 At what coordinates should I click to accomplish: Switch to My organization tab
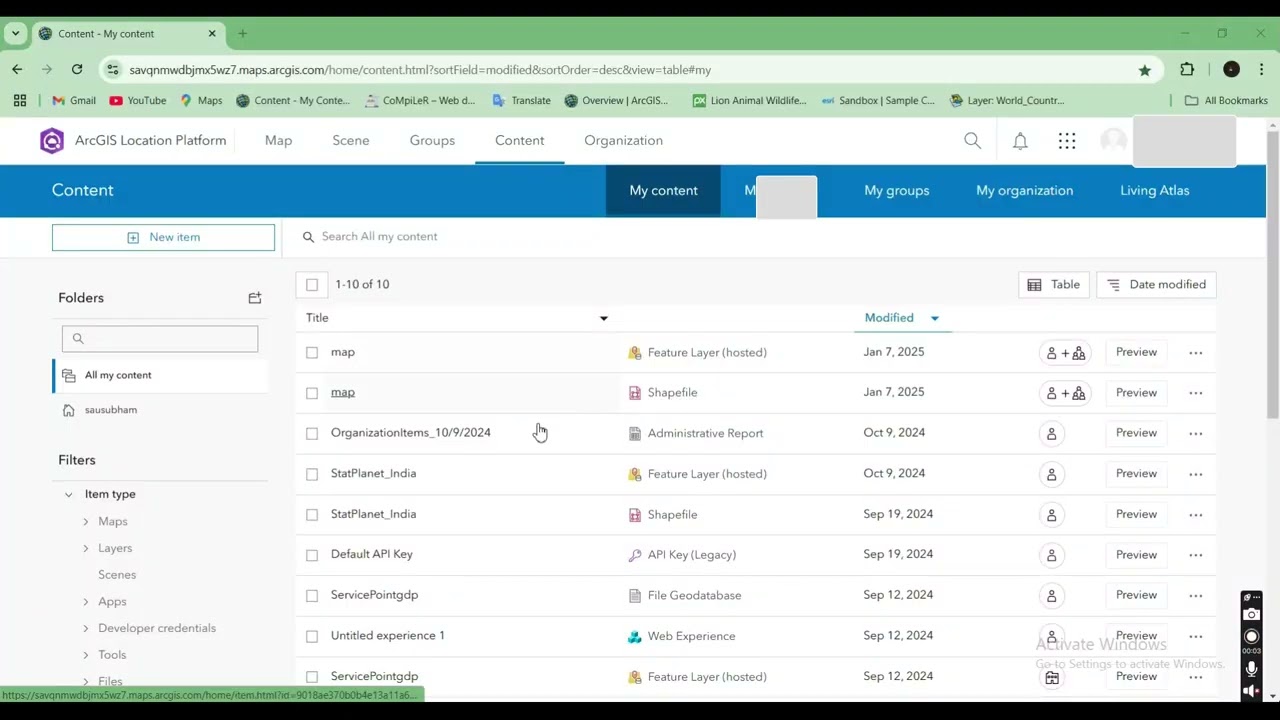pos(1024,191)
